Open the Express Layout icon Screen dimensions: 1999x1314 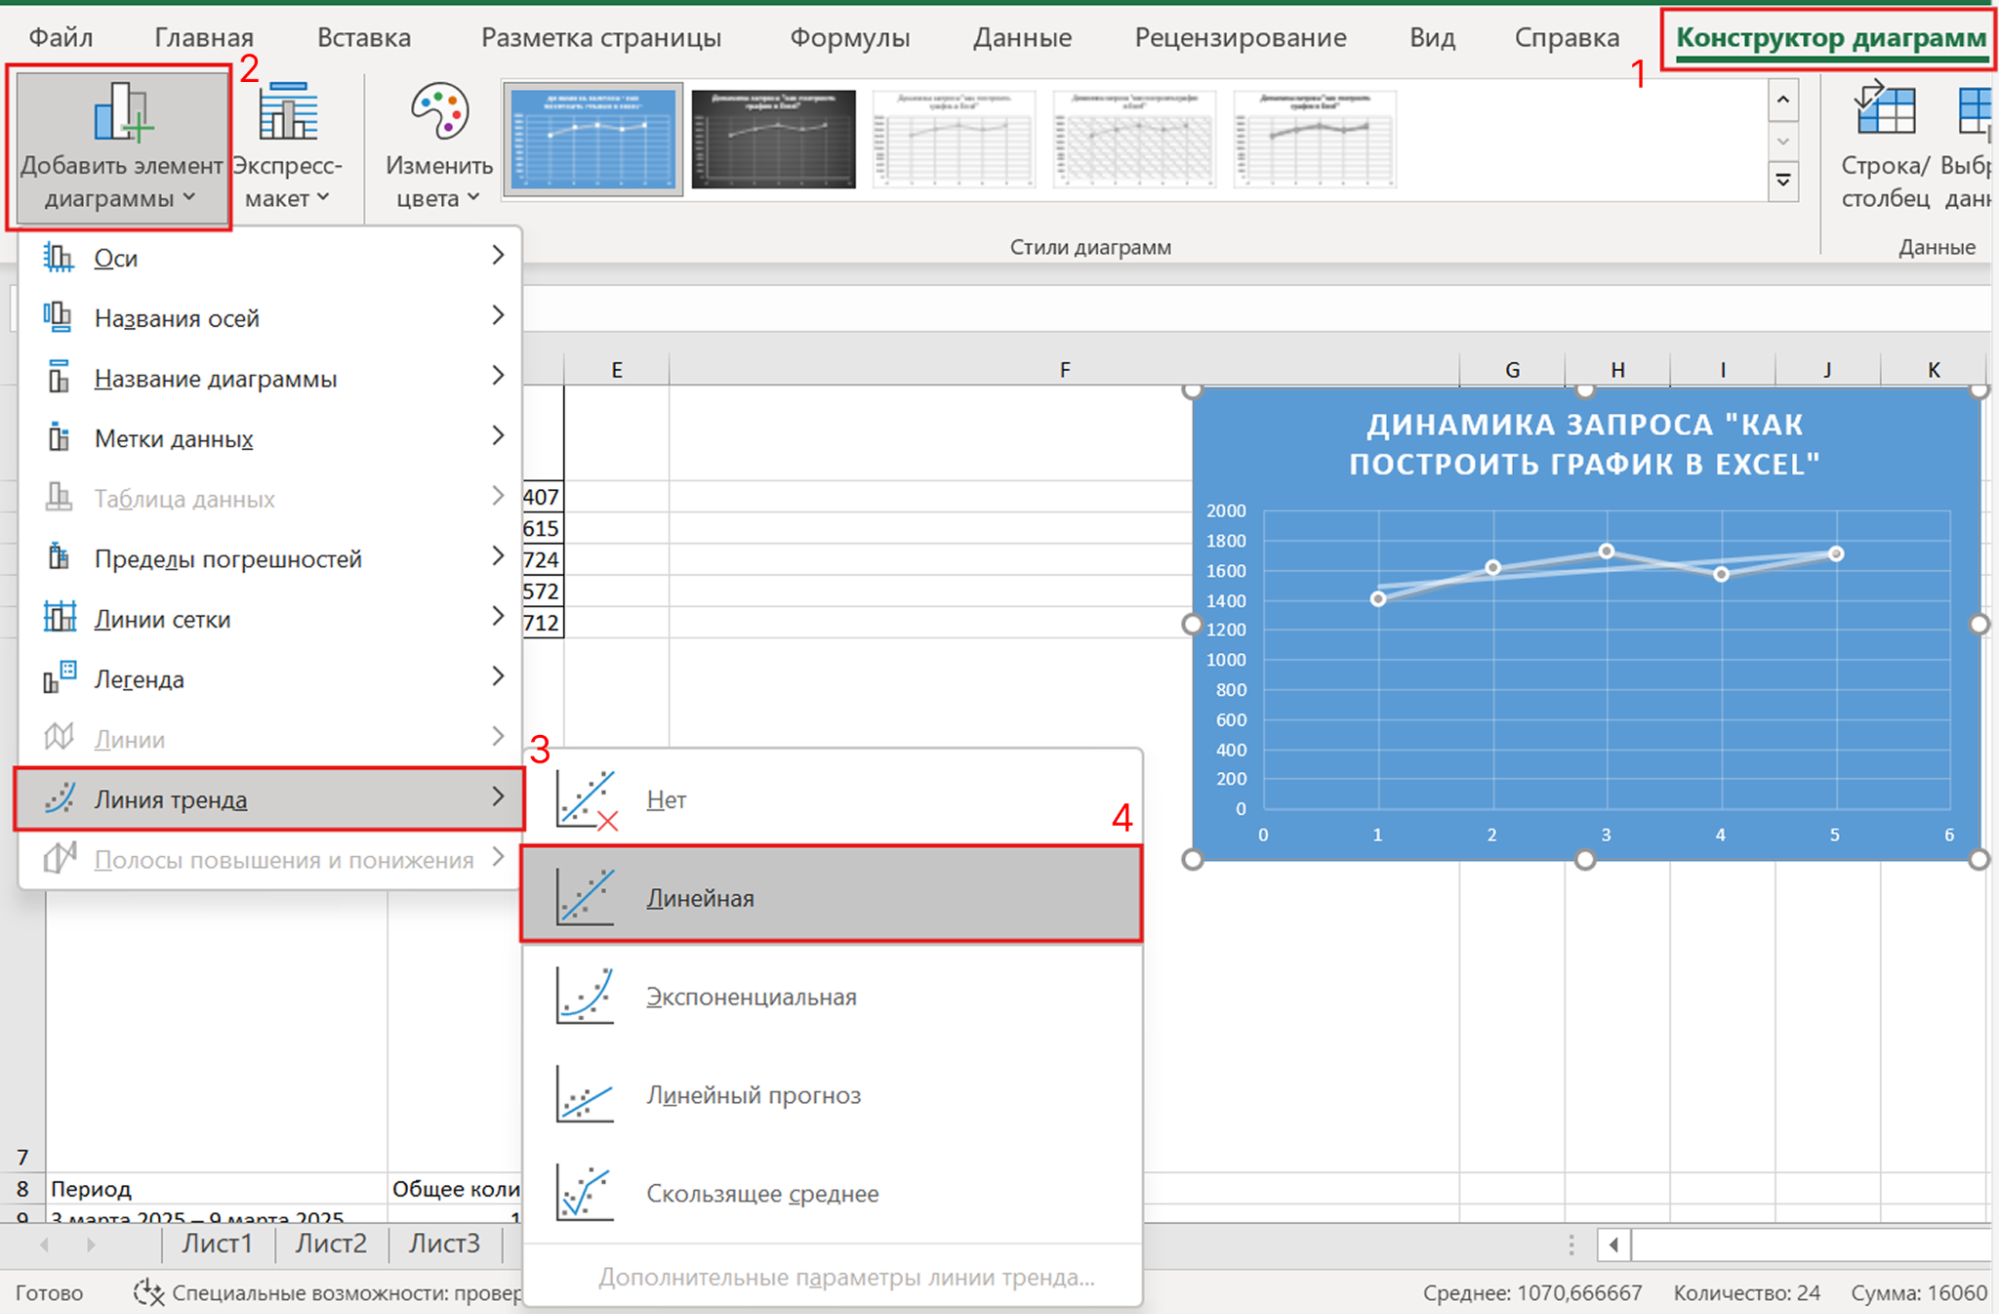pyautogui.click(x=288, y=112)
